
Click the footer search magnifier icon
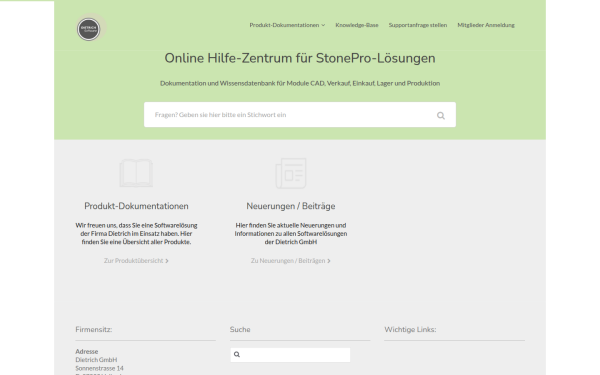coord(237,355)
